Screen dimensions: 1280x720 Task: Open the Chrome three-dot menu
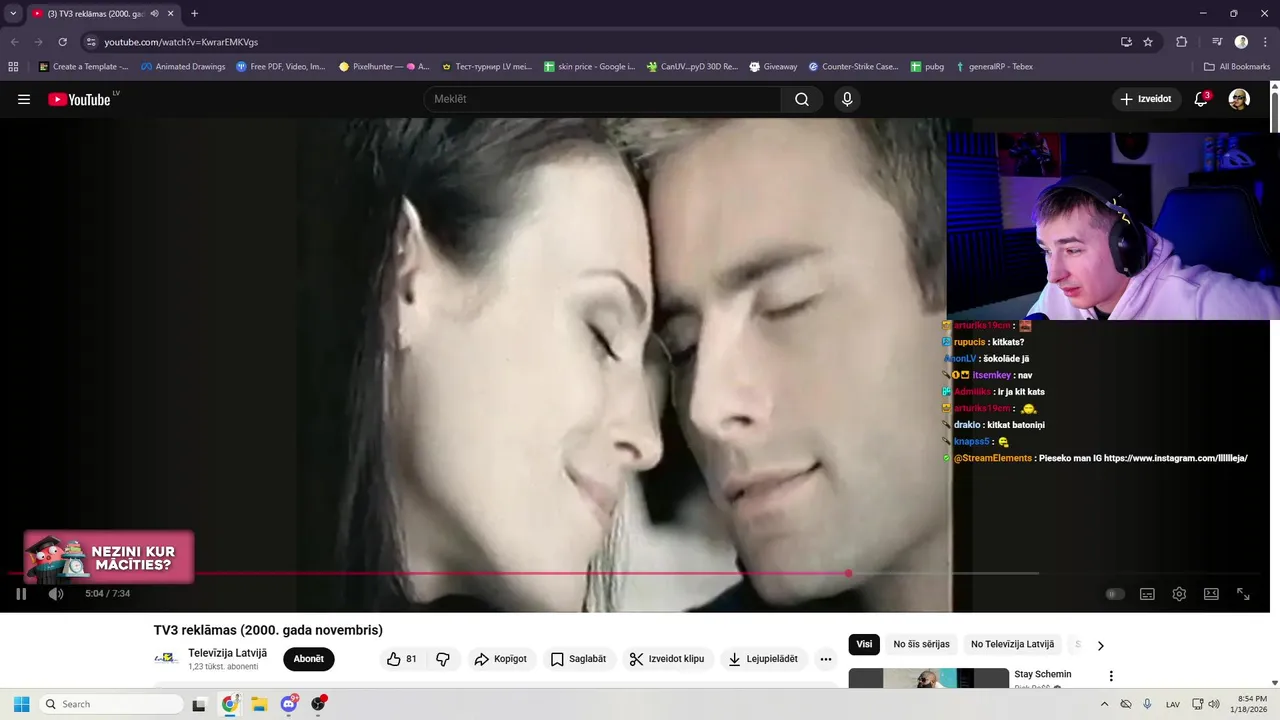(1265, 42)
